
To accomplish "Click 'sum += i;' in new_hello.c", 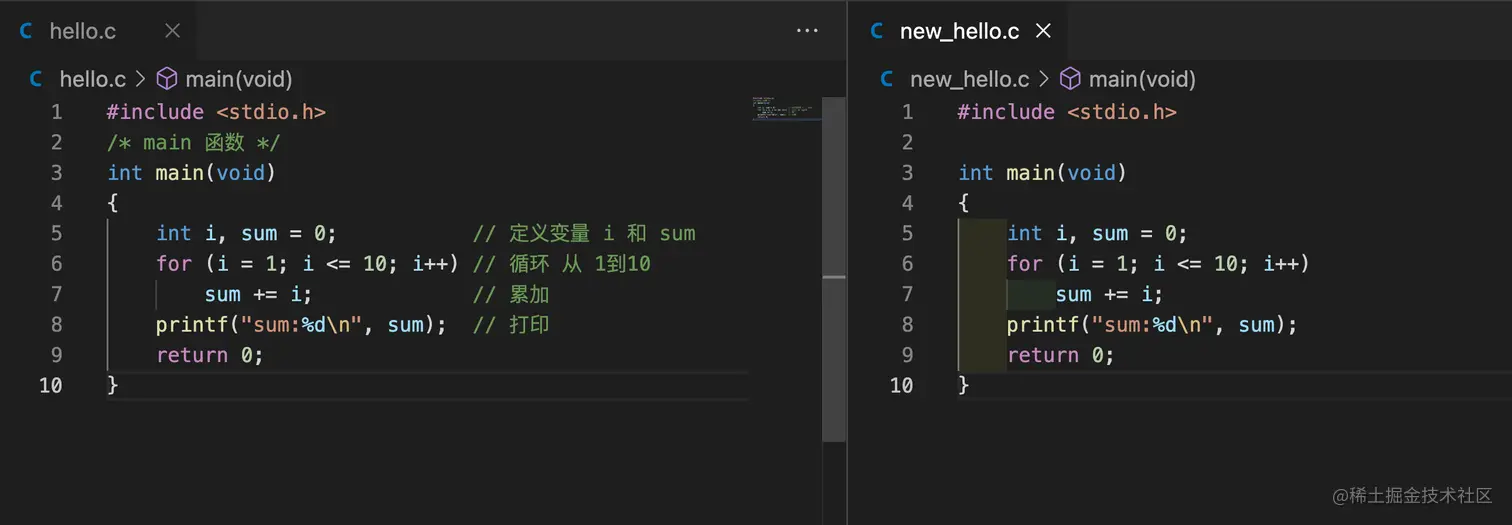I will tap(1110, 294).
